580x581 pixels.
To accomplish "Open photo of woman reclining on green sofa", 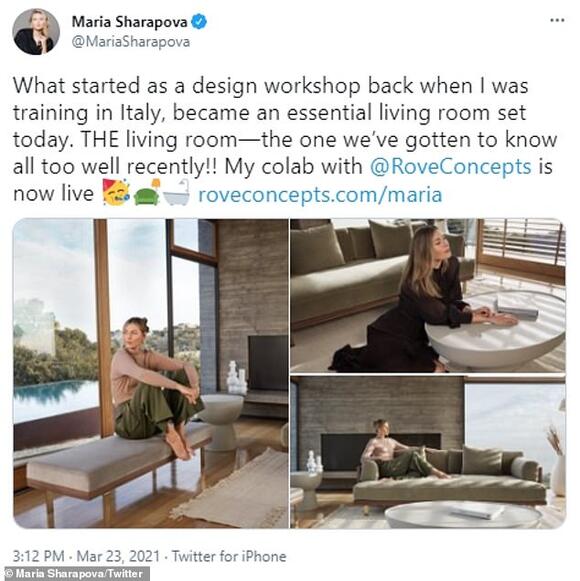I will [x=428, y=452].
